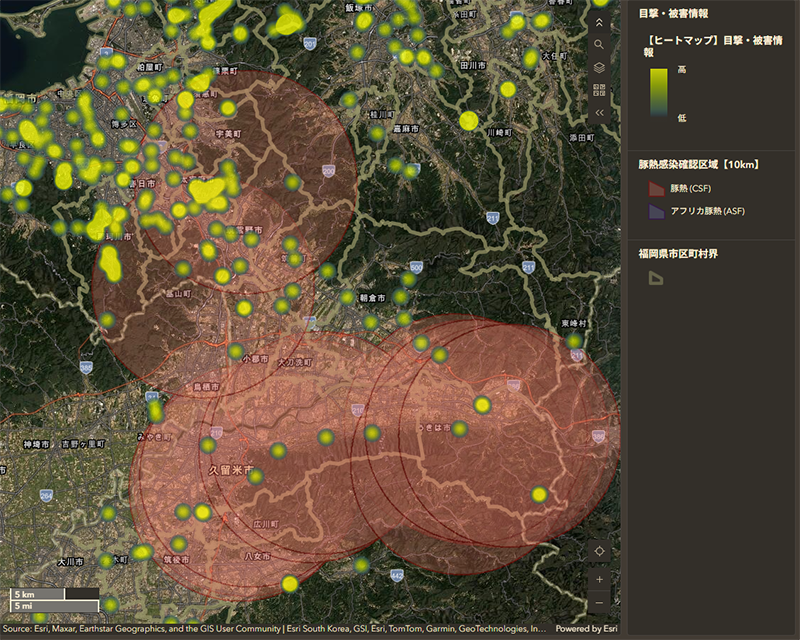The image size is (800, 640).
Task: Click the heatmap spot near うきは市
Action: coord(482,404)
